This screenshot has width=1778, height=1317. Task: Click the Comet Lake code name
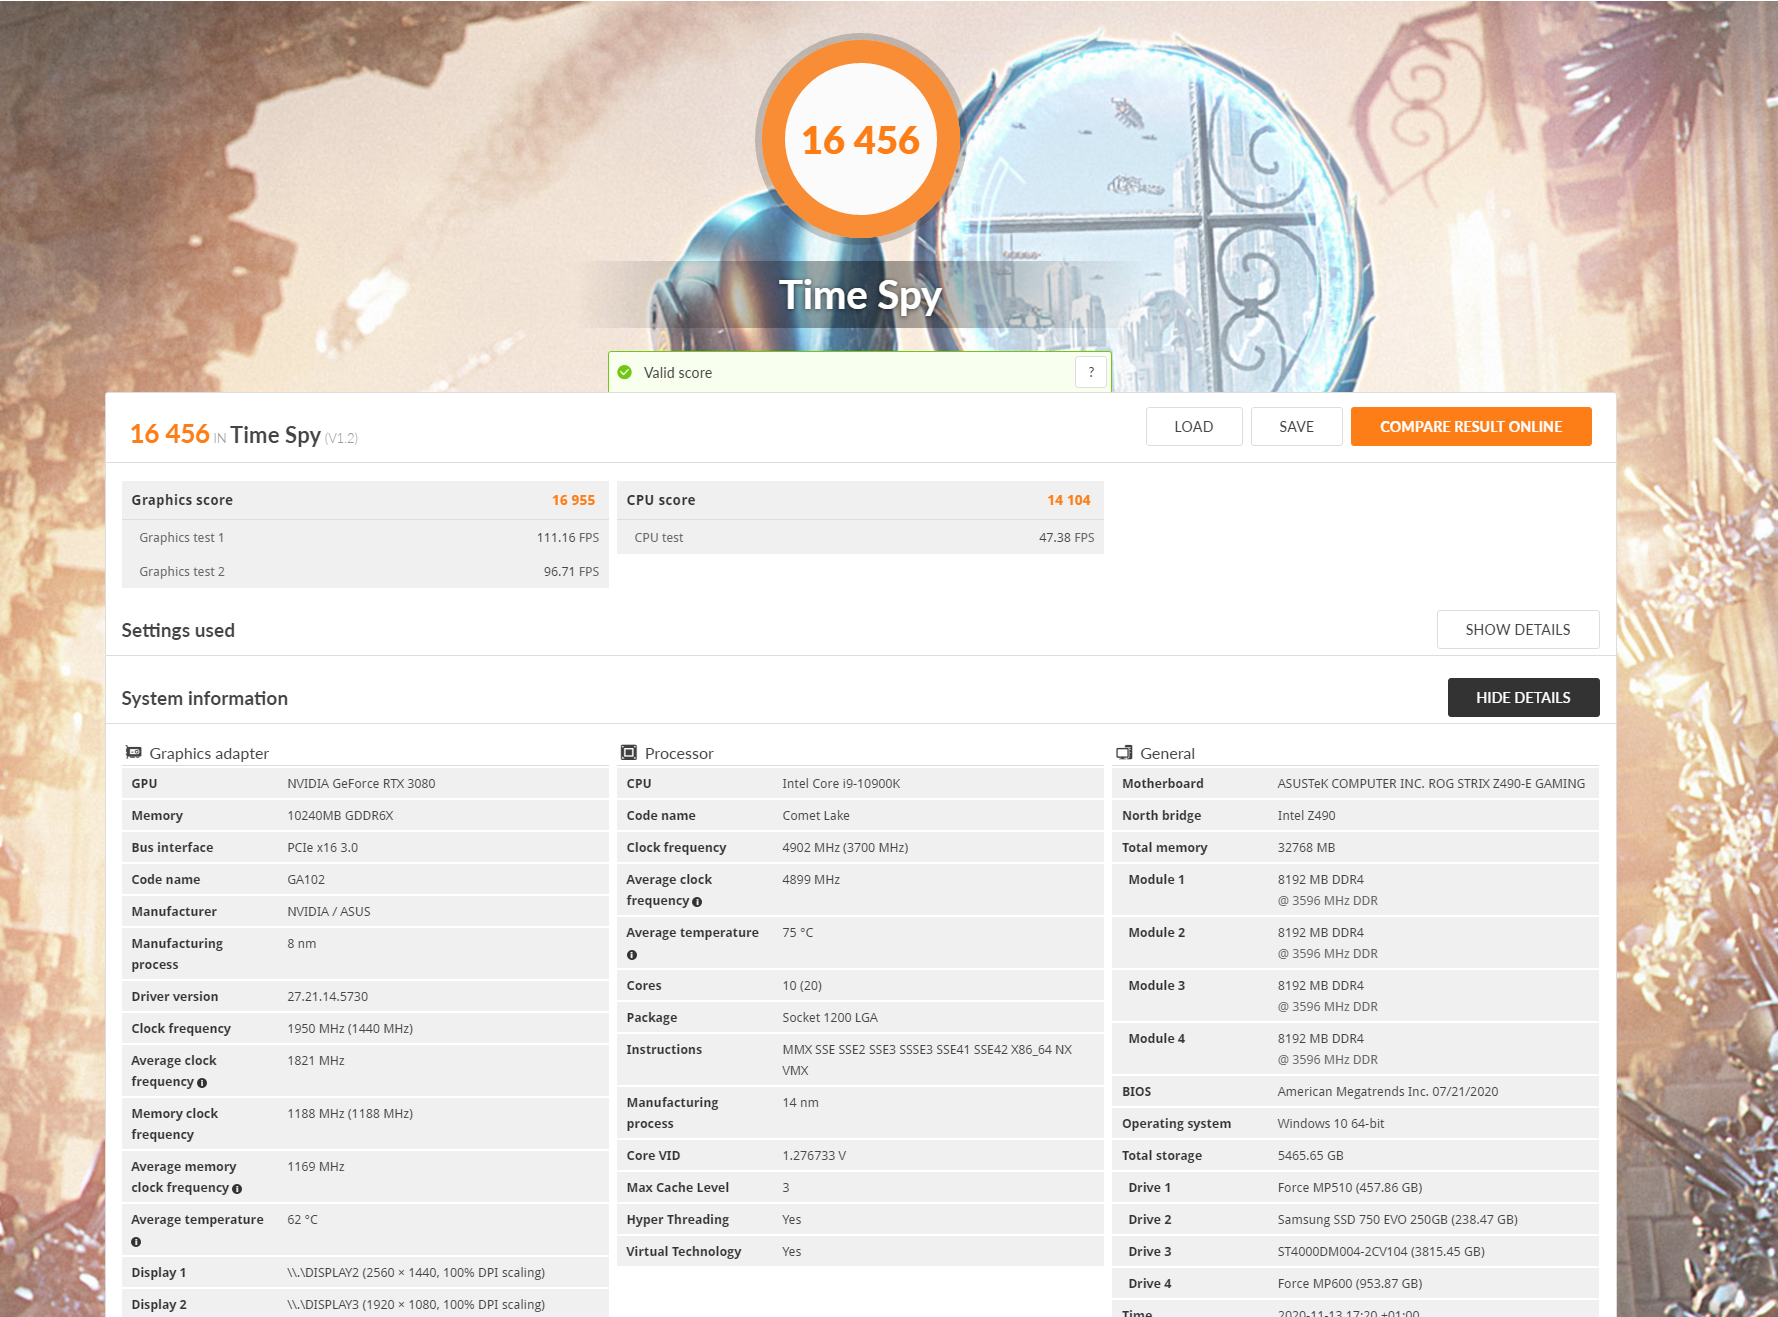pos(816,816)
